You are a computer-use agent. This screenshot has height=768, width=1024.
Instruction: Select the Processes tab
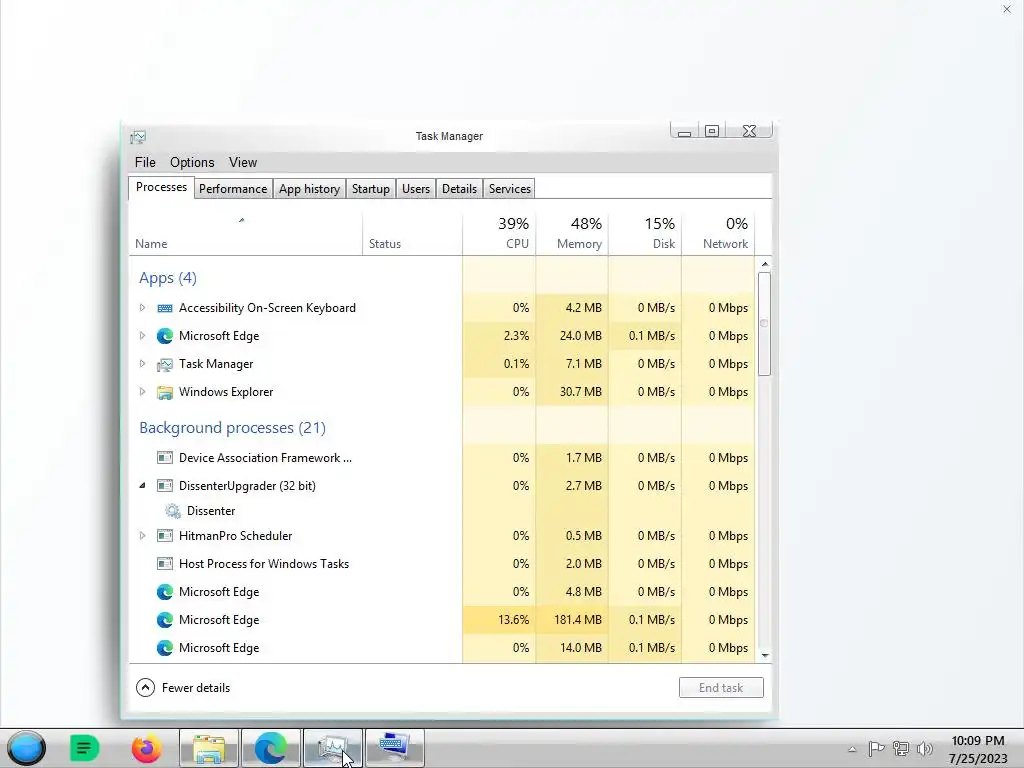[x=161, y=187]
